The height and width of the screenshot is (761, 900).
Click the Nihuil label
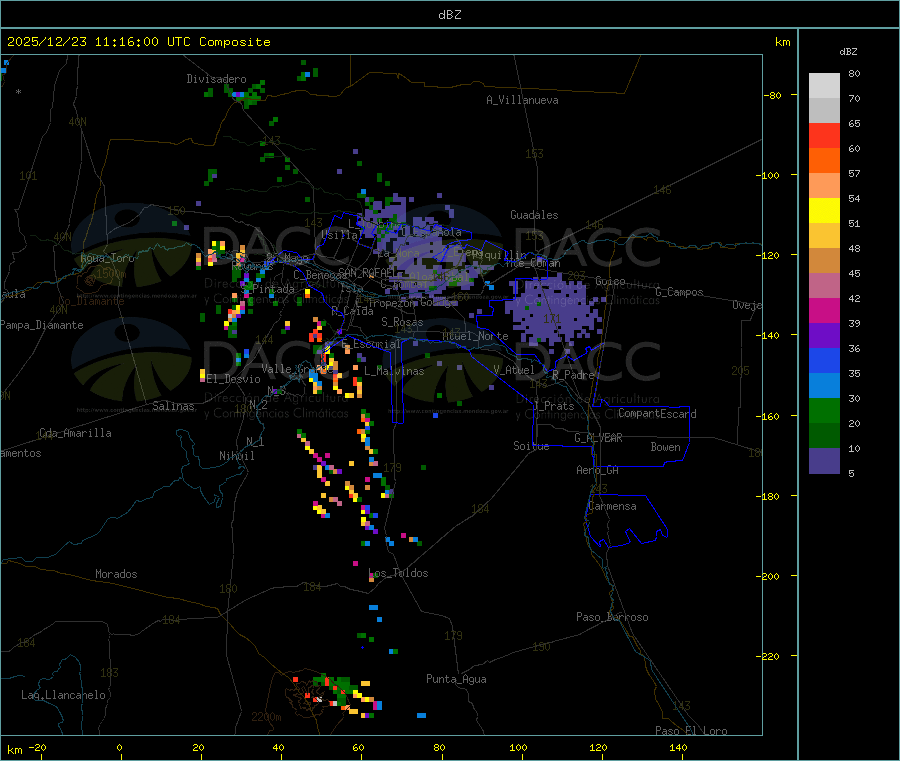[236, 456]
